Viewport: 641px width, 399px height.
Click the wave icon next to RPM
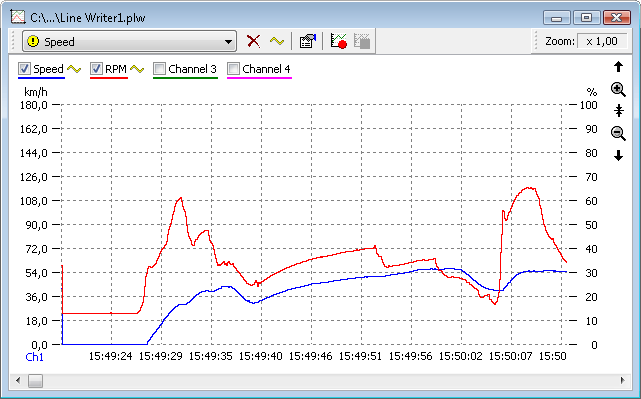pos(137,69)
